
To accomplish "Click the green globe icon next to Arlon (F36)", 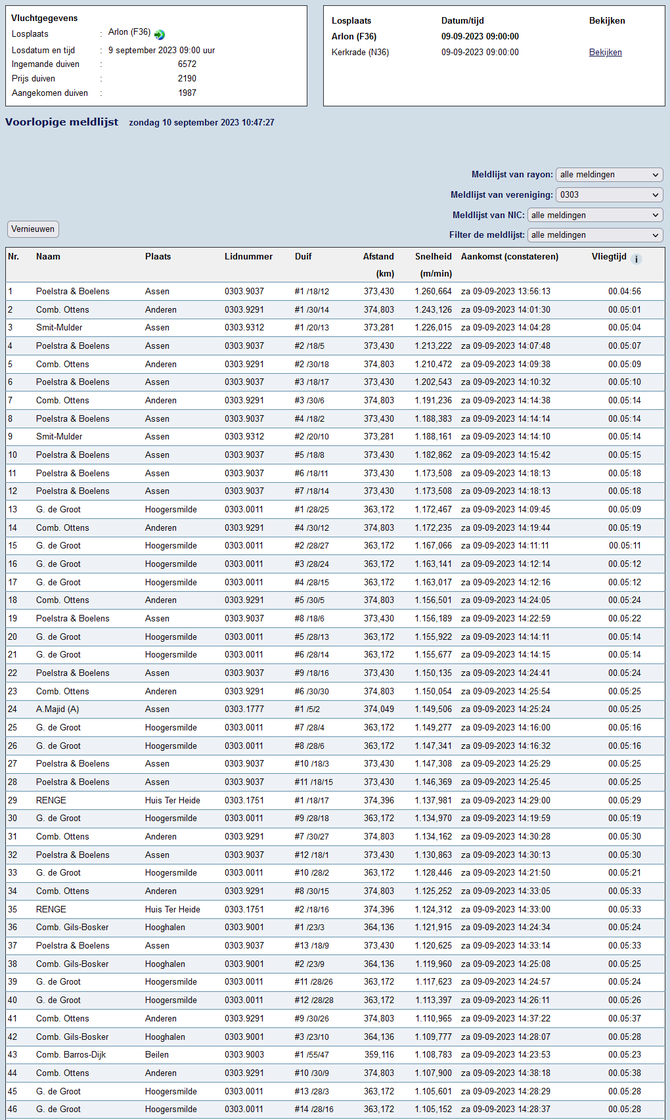I will click(x=159, y=34).
